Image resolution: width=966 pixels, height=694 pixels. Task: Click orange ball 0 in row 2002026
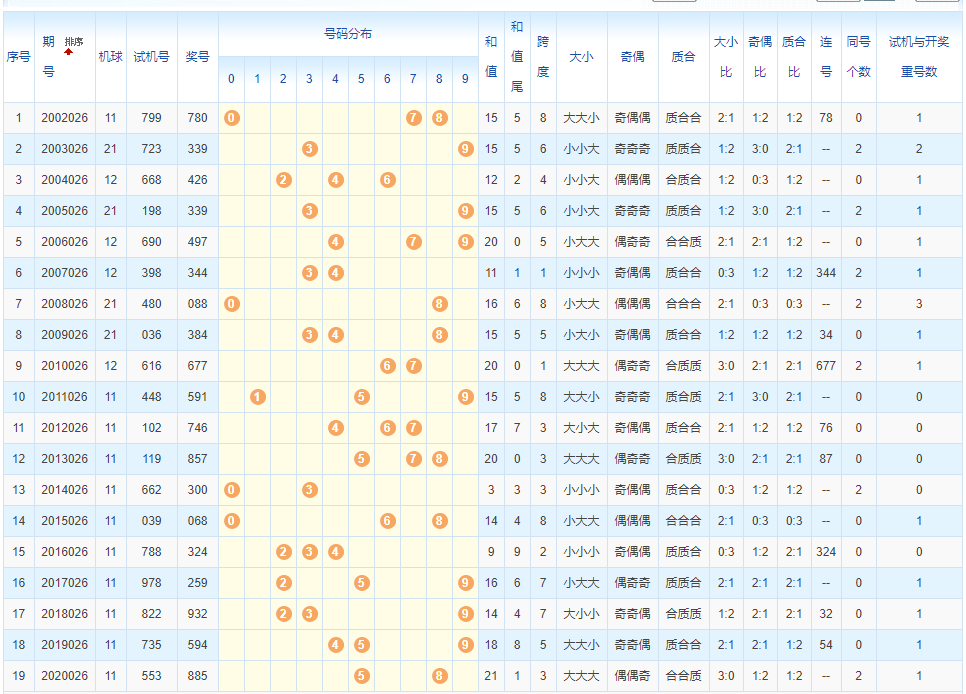(x=232, y=118)
